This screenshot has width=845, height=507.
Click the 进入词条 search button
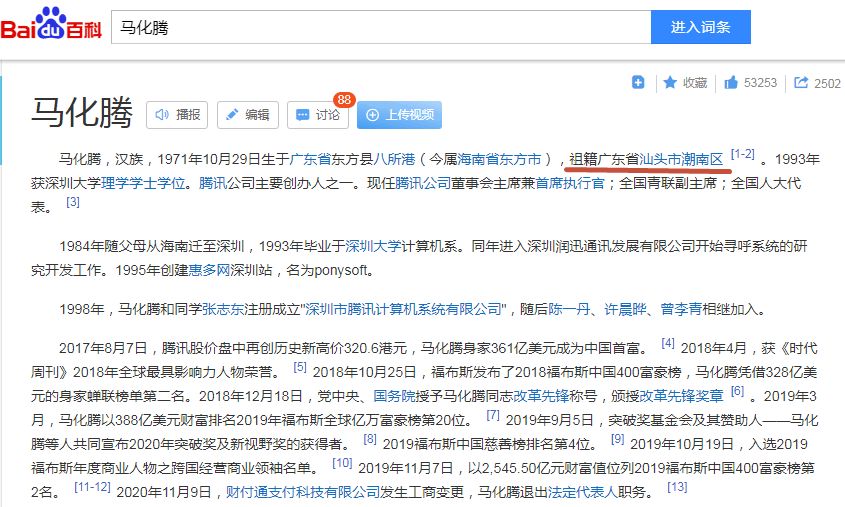click(701, 27)
